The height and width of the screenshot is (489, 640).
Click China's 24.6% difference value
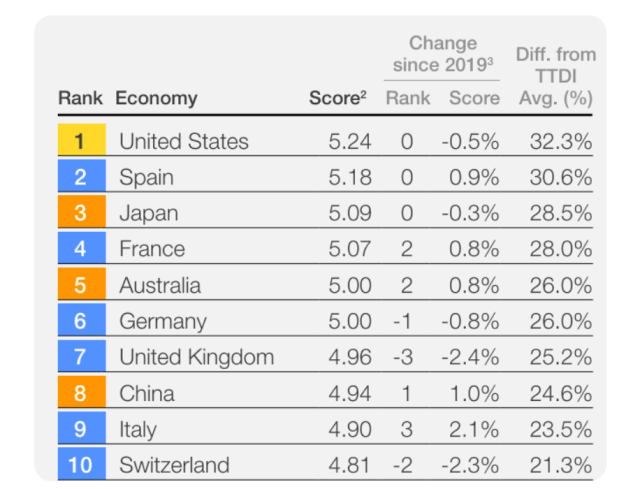pyautogui.click(x=561, y=393)
